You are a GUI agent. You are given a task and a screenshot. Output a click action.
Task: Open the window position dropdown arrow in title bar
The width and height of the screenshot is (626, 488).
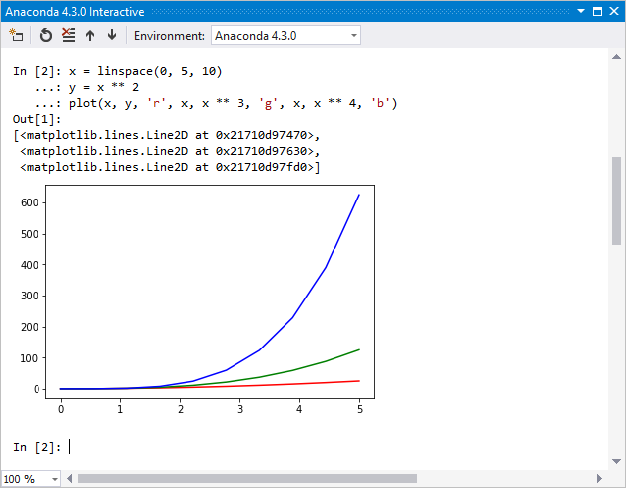(x=581, y=11)
